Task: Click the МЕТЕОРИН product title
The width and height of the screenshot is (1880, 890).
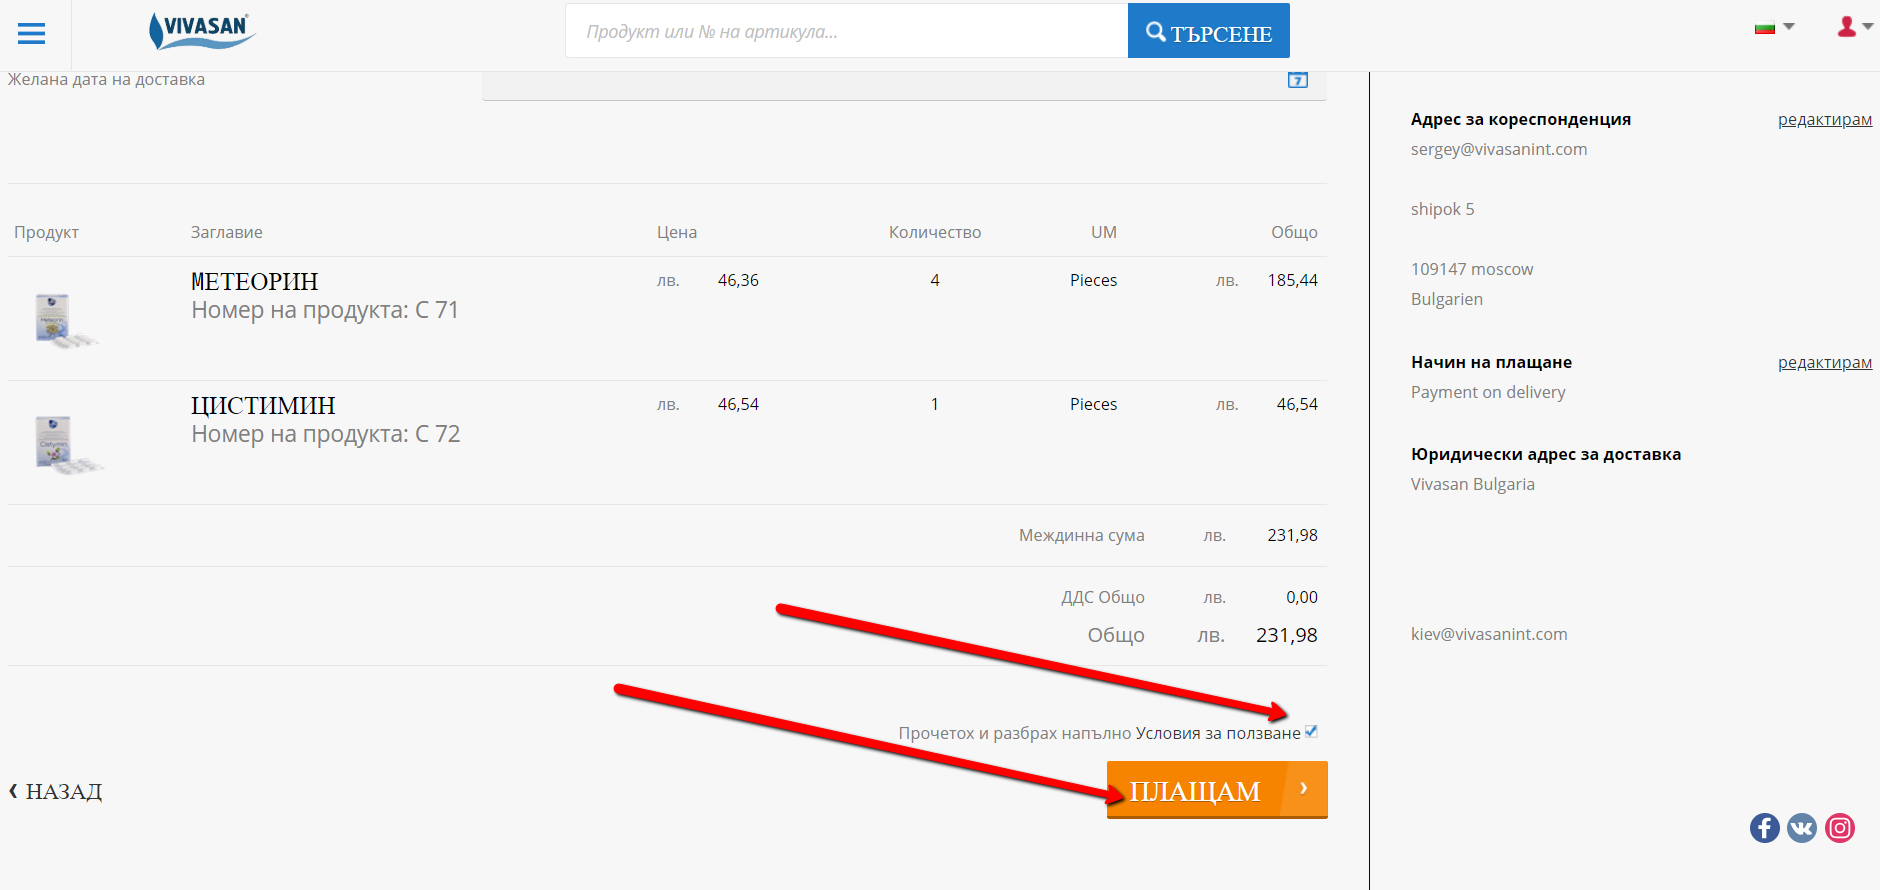Action: [x=254, y=282]
